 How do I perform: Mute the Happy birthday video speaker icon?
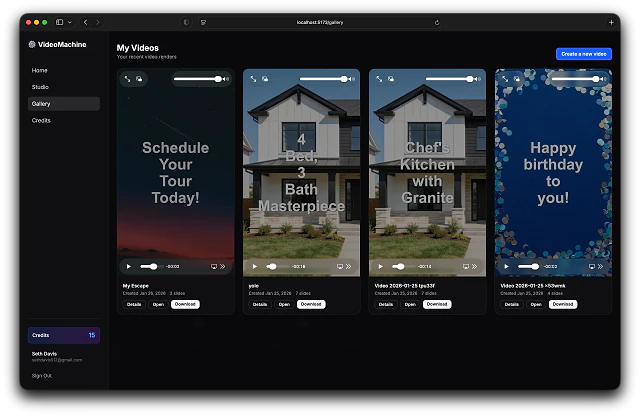(x=604, y=78)
